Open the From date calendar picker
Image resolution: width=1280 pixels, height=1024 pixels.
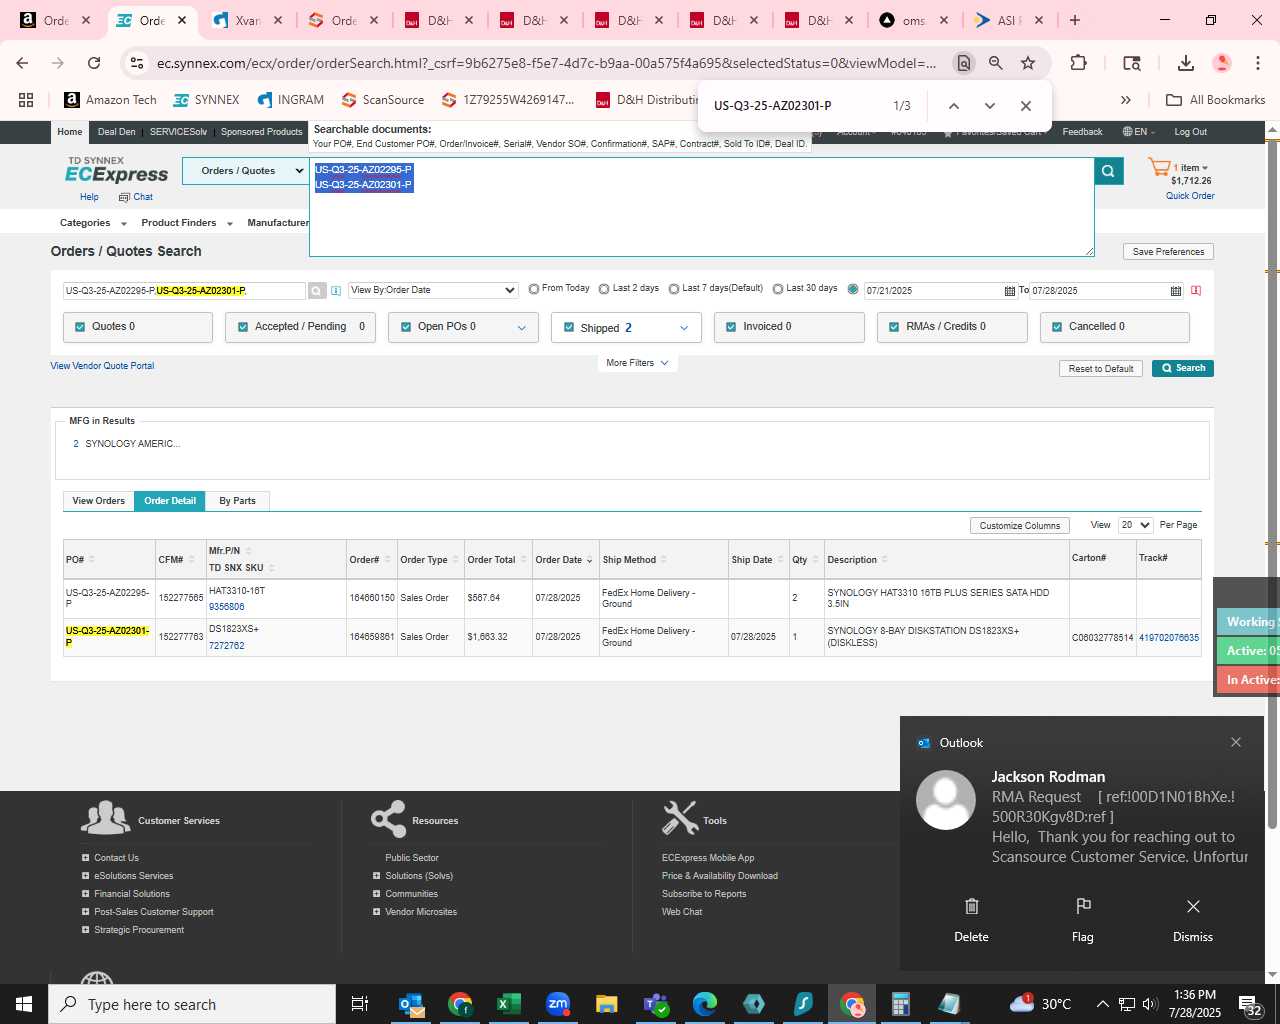click(x=1009, y=291)
